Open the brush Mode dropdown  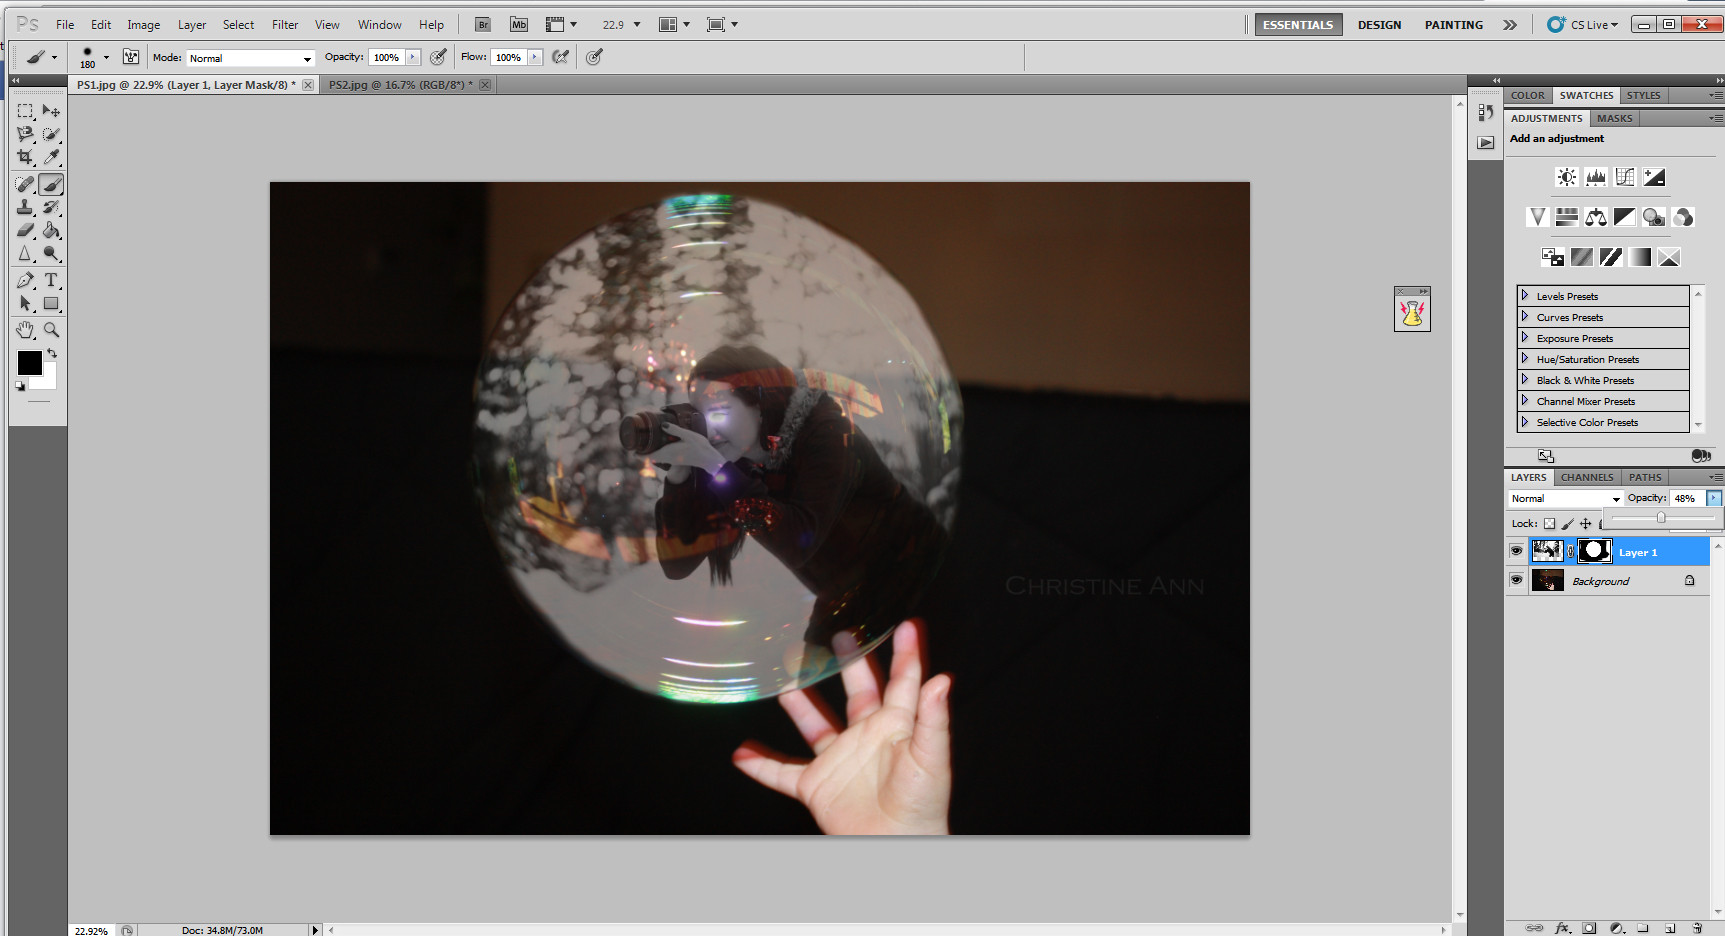pos(250,58)
